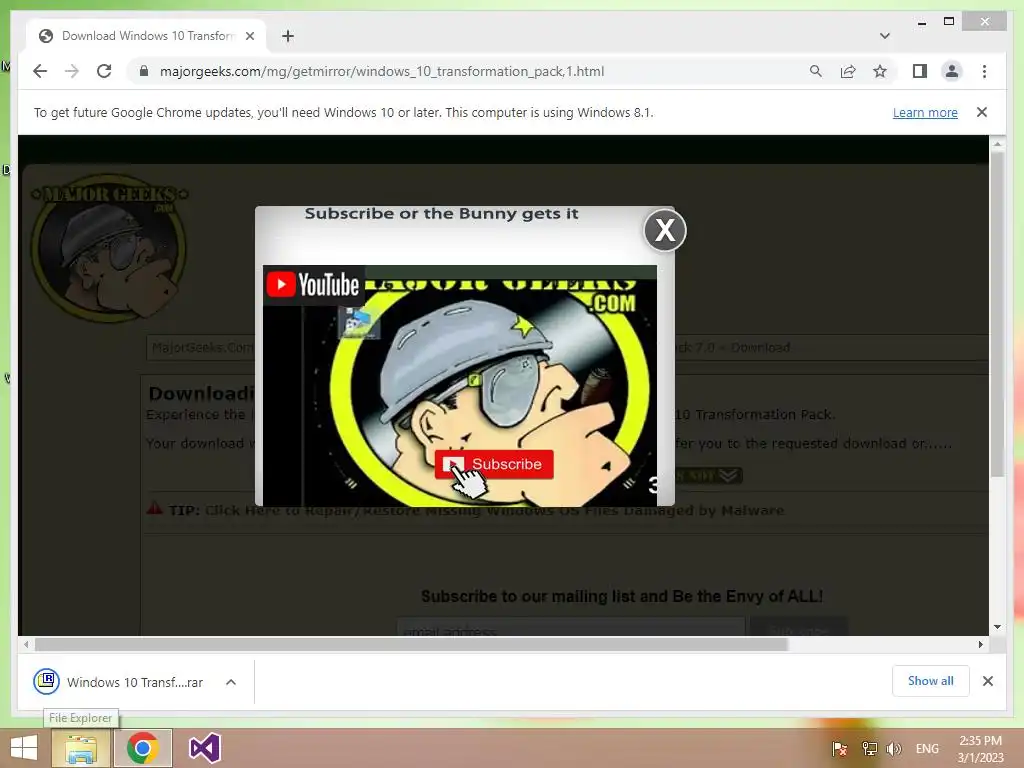Click the horizontal scrollbar thumb

411,645
